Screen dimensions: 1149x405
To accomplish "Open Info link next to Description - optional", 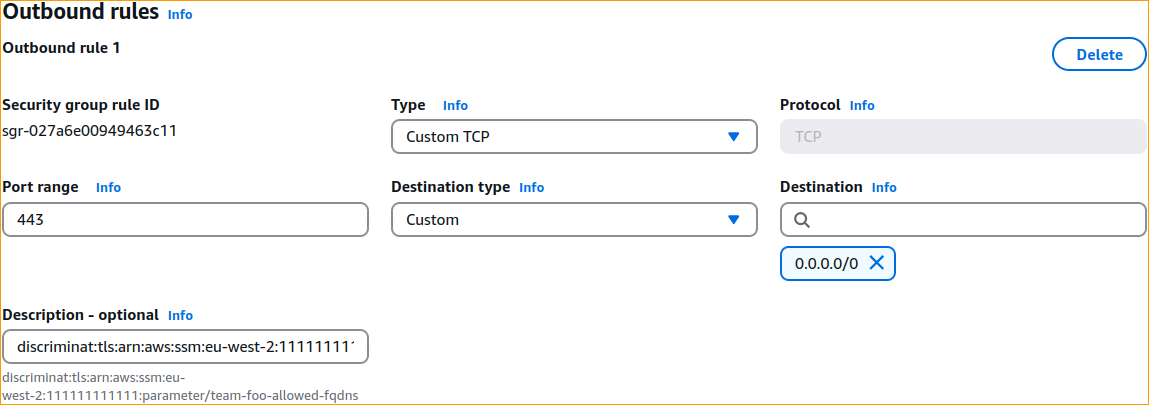I will coord(180,315).
